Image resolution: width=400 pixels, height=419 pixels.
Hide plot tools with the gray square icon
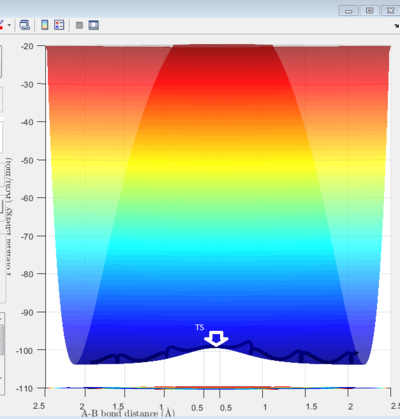tap(79, 25)
